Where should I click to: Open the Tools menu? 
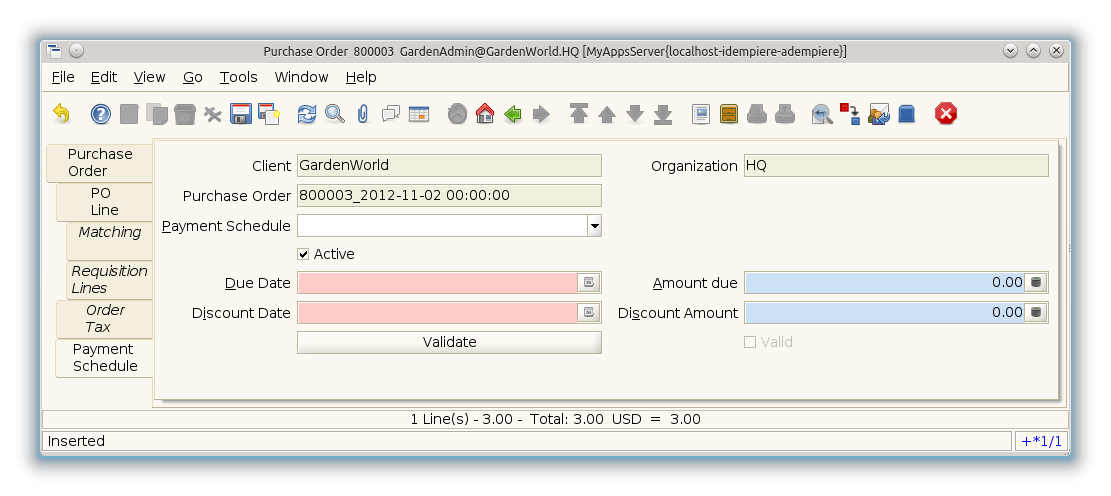click(x=238, y=77)
